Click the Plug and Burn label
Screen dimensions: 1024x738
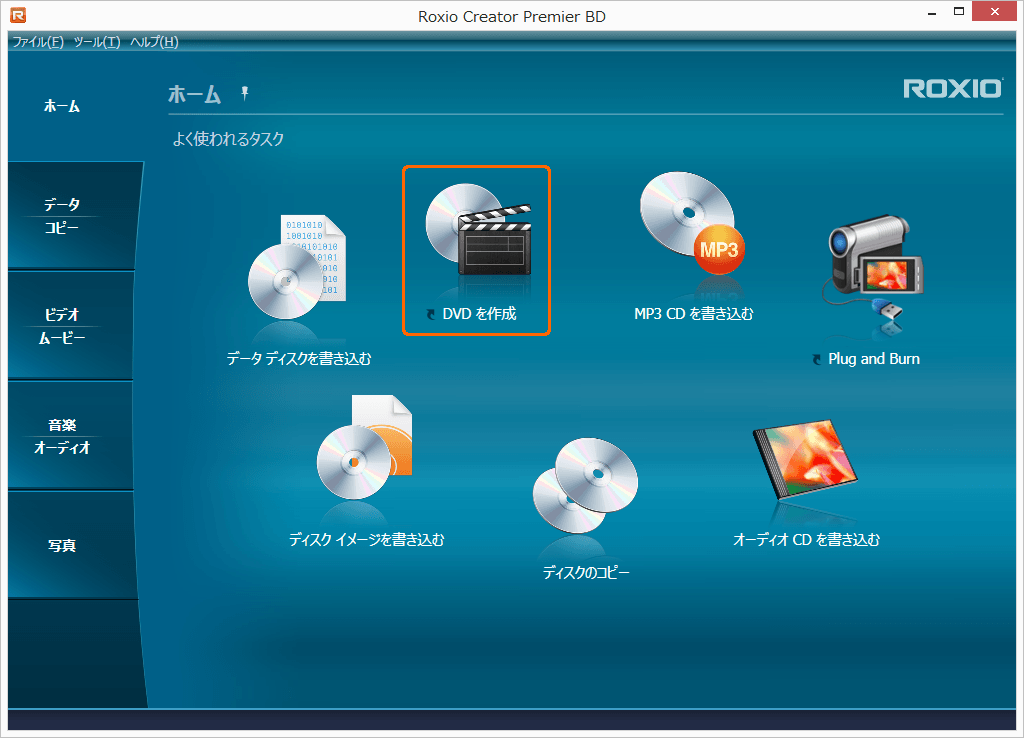874,359
